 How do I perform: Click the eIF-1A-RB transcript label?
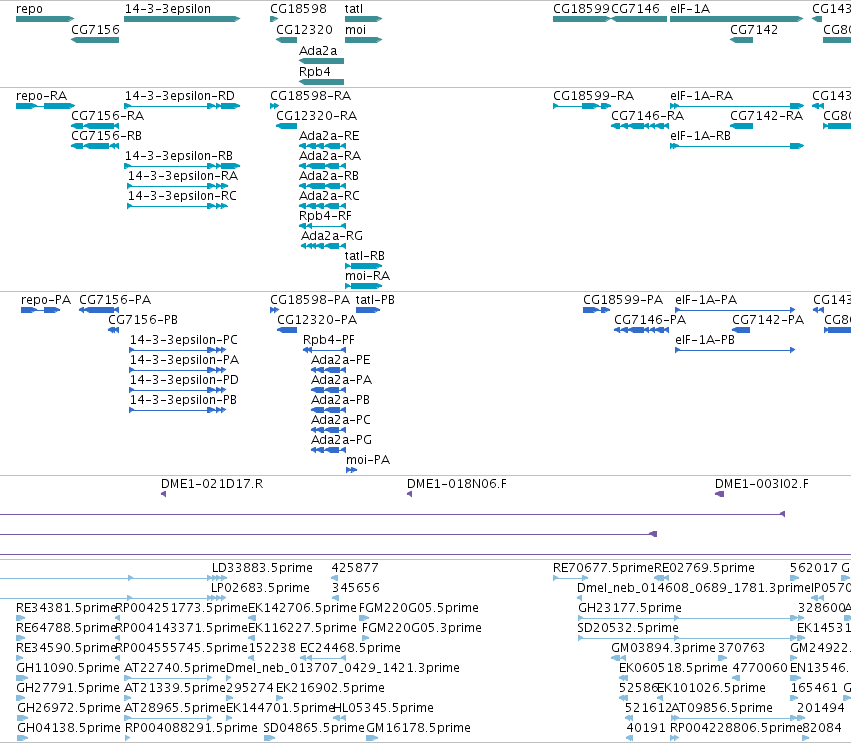(x=701, y=136)
